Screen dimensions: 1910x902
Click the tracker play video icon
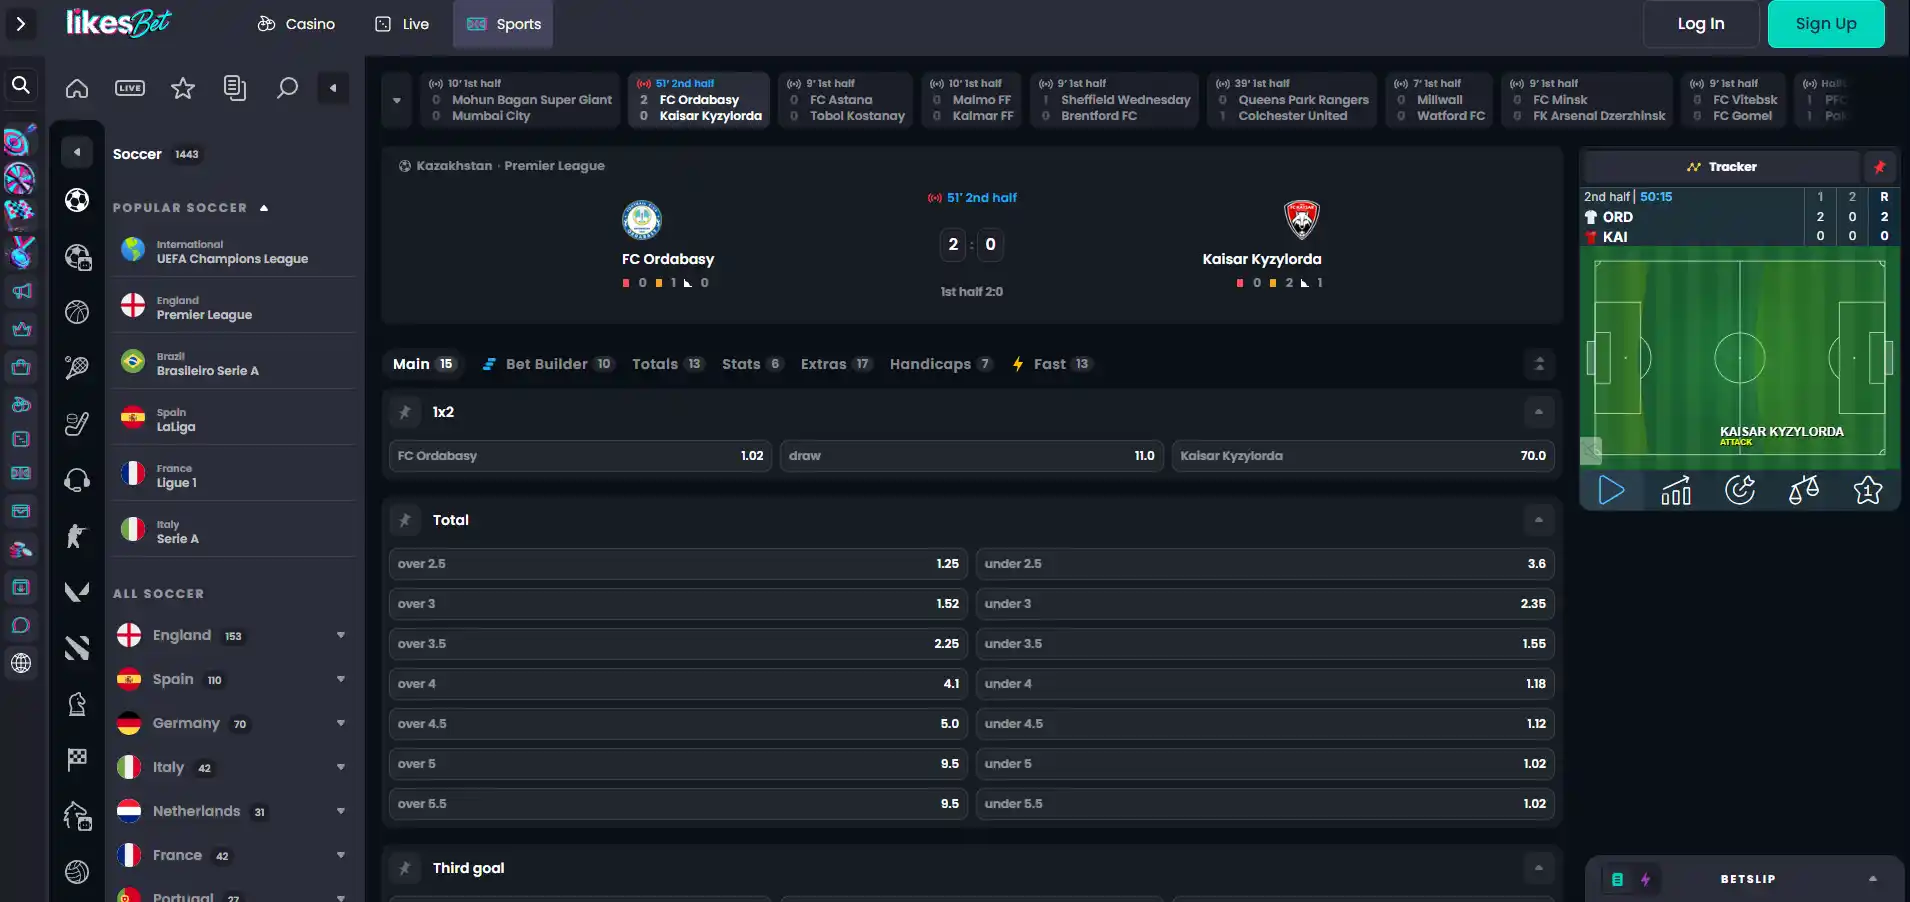[x=1611, y=490]
